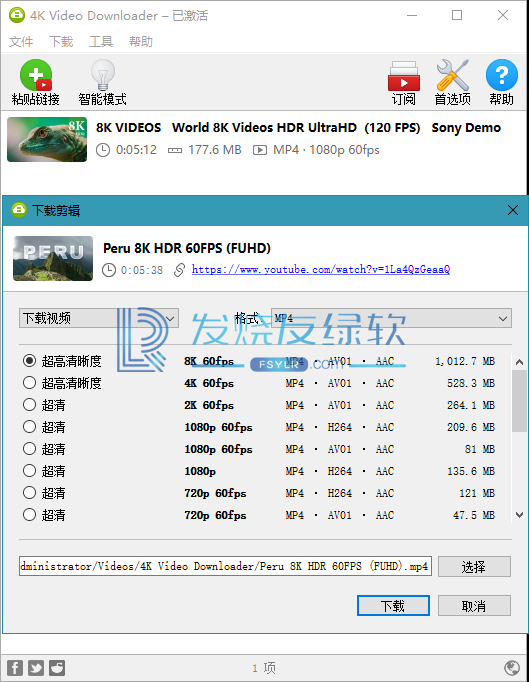Screen dimensions: 529x682
Task: Select 1080p 60fps AV01 81 MB option
Action: click(29, 448)
